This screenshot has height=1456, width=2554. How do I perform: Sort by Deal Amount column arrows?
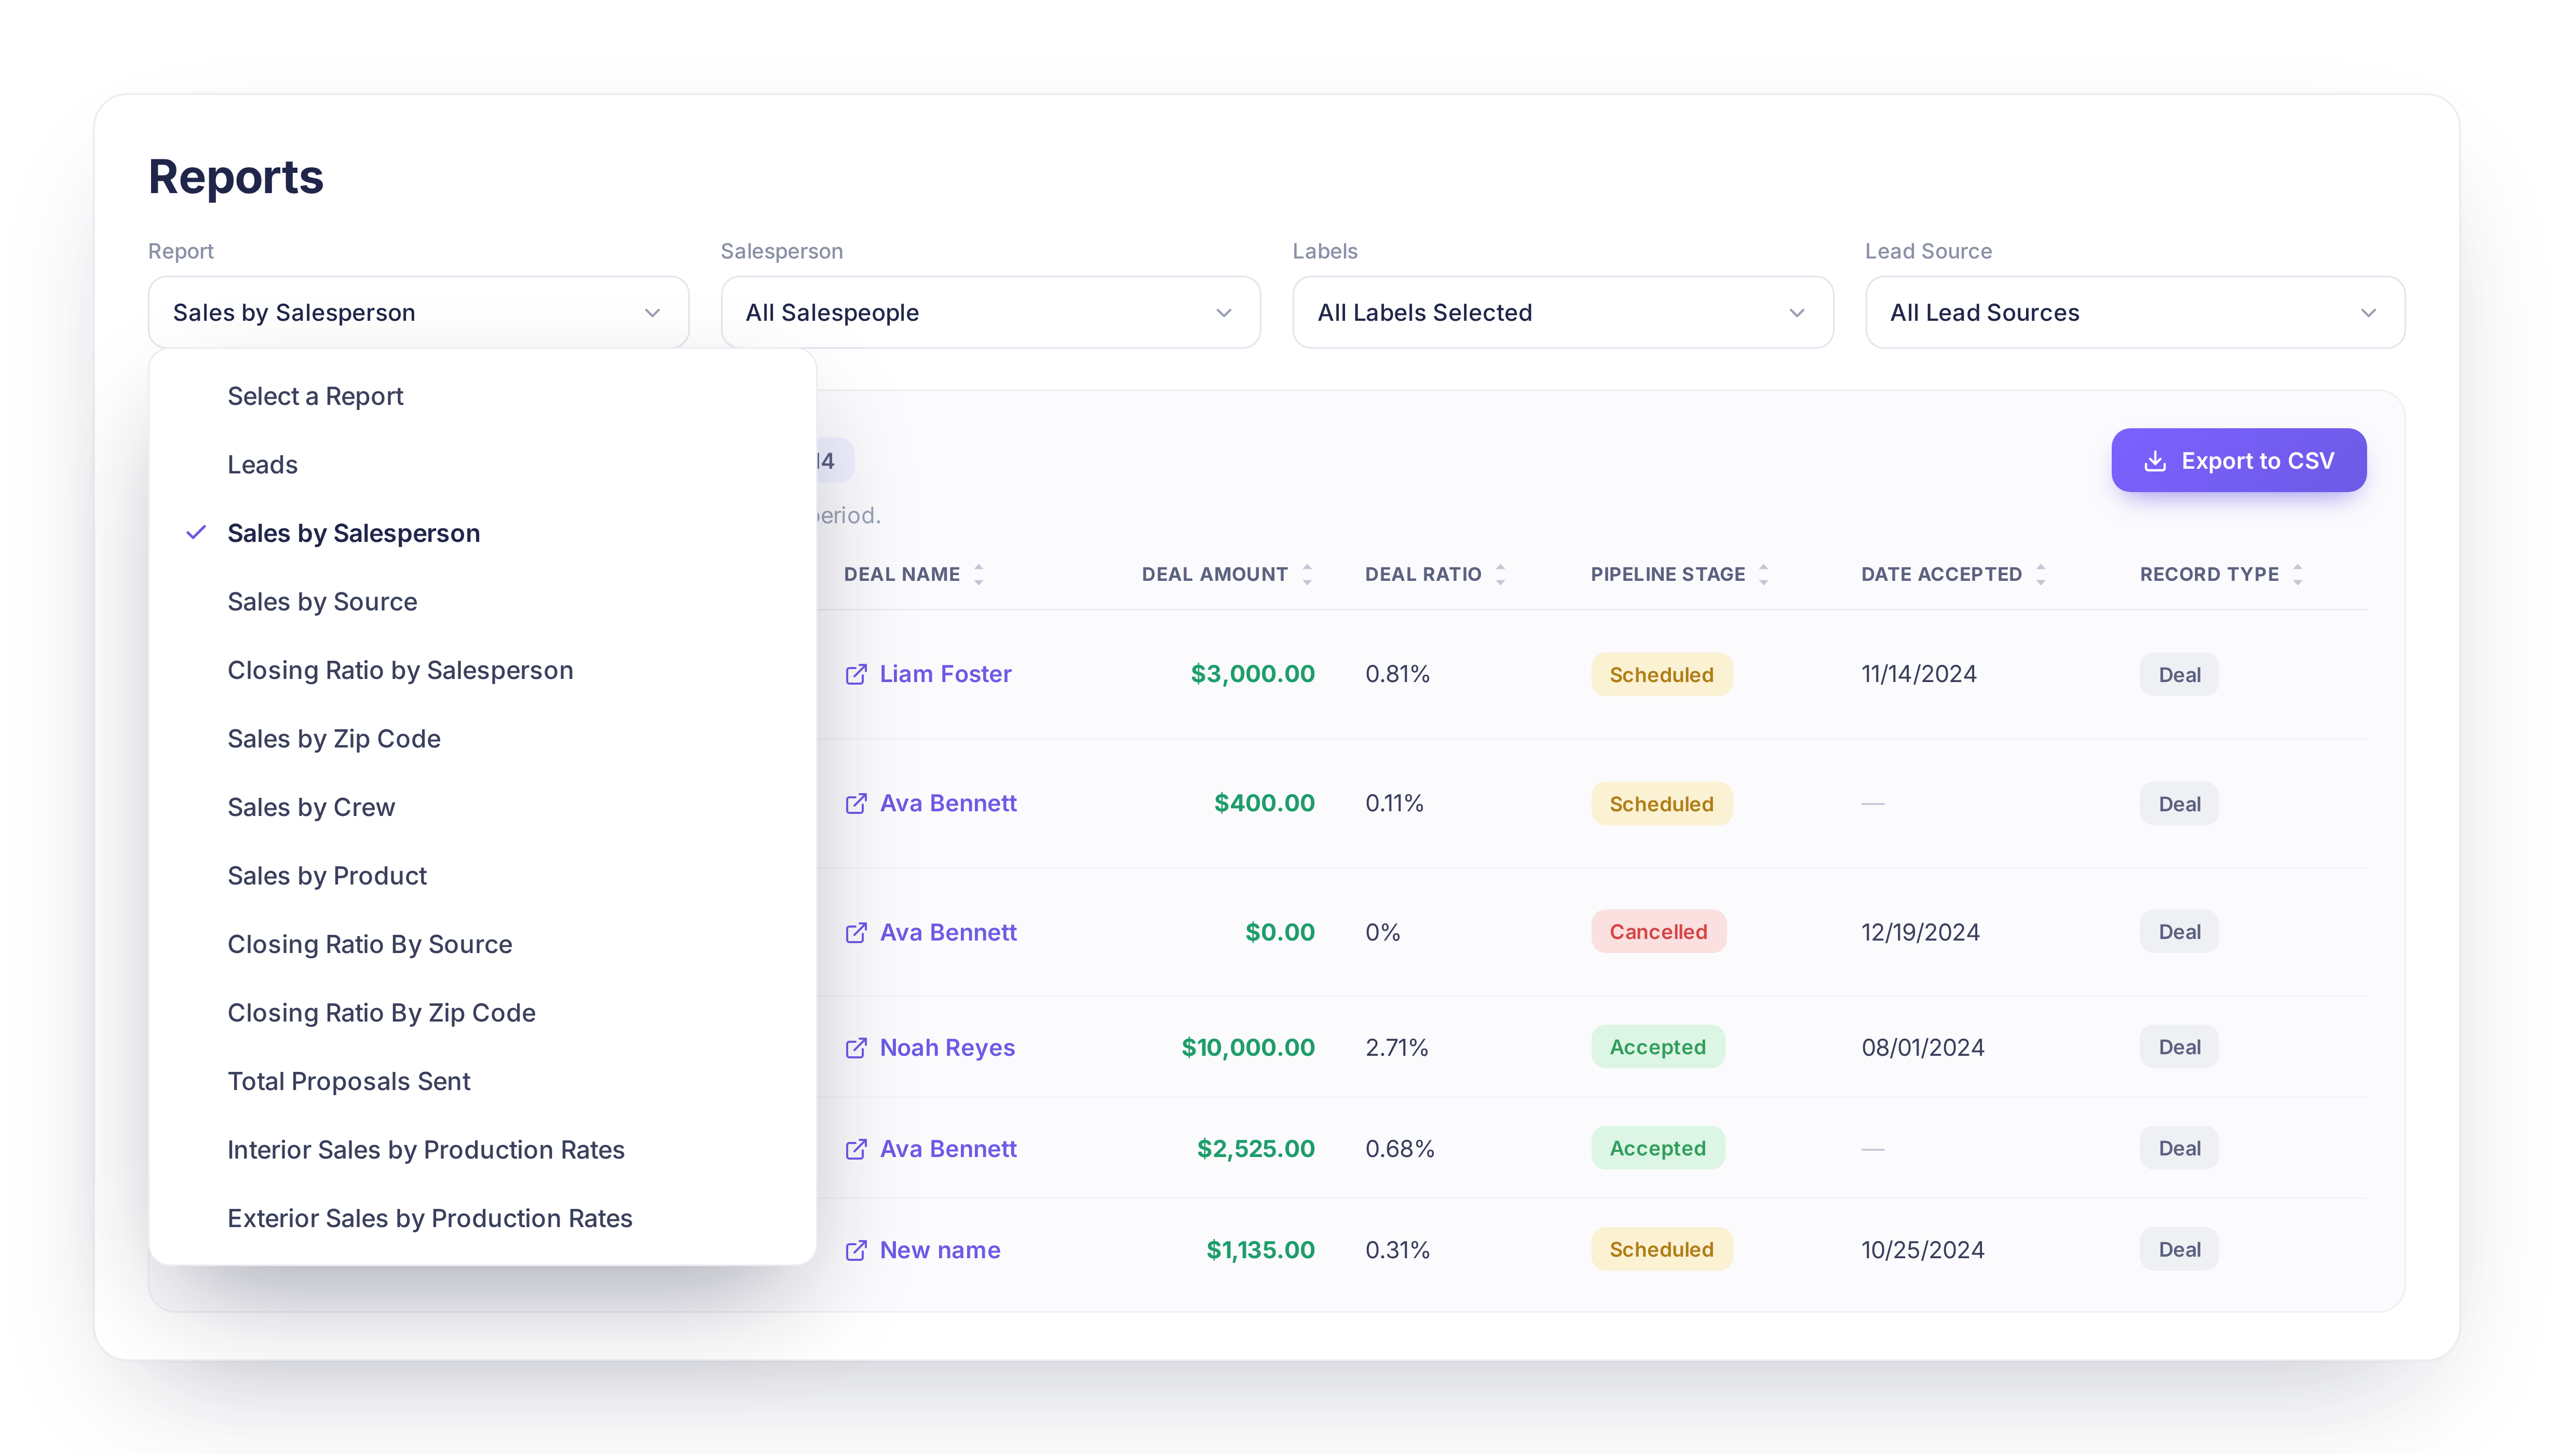click(x=1307, y=574)
